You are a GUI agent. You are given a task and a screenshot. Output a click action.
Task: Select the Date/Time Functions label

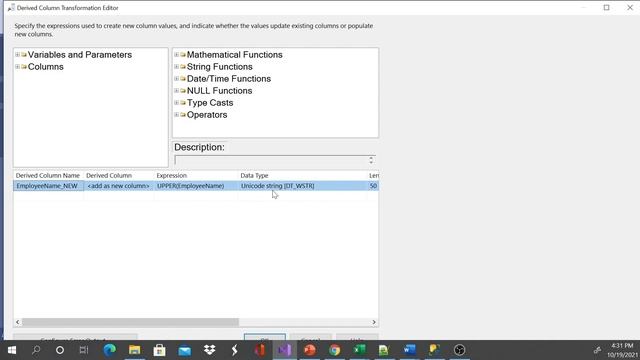click(x=229, y=78)
